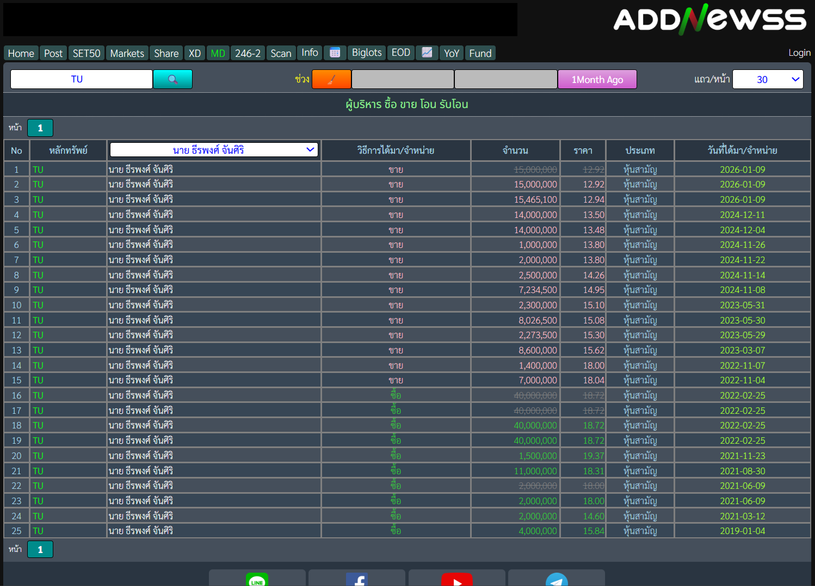
Task: Open the calendar icon in the navigation bar
Action: (335, 53)
